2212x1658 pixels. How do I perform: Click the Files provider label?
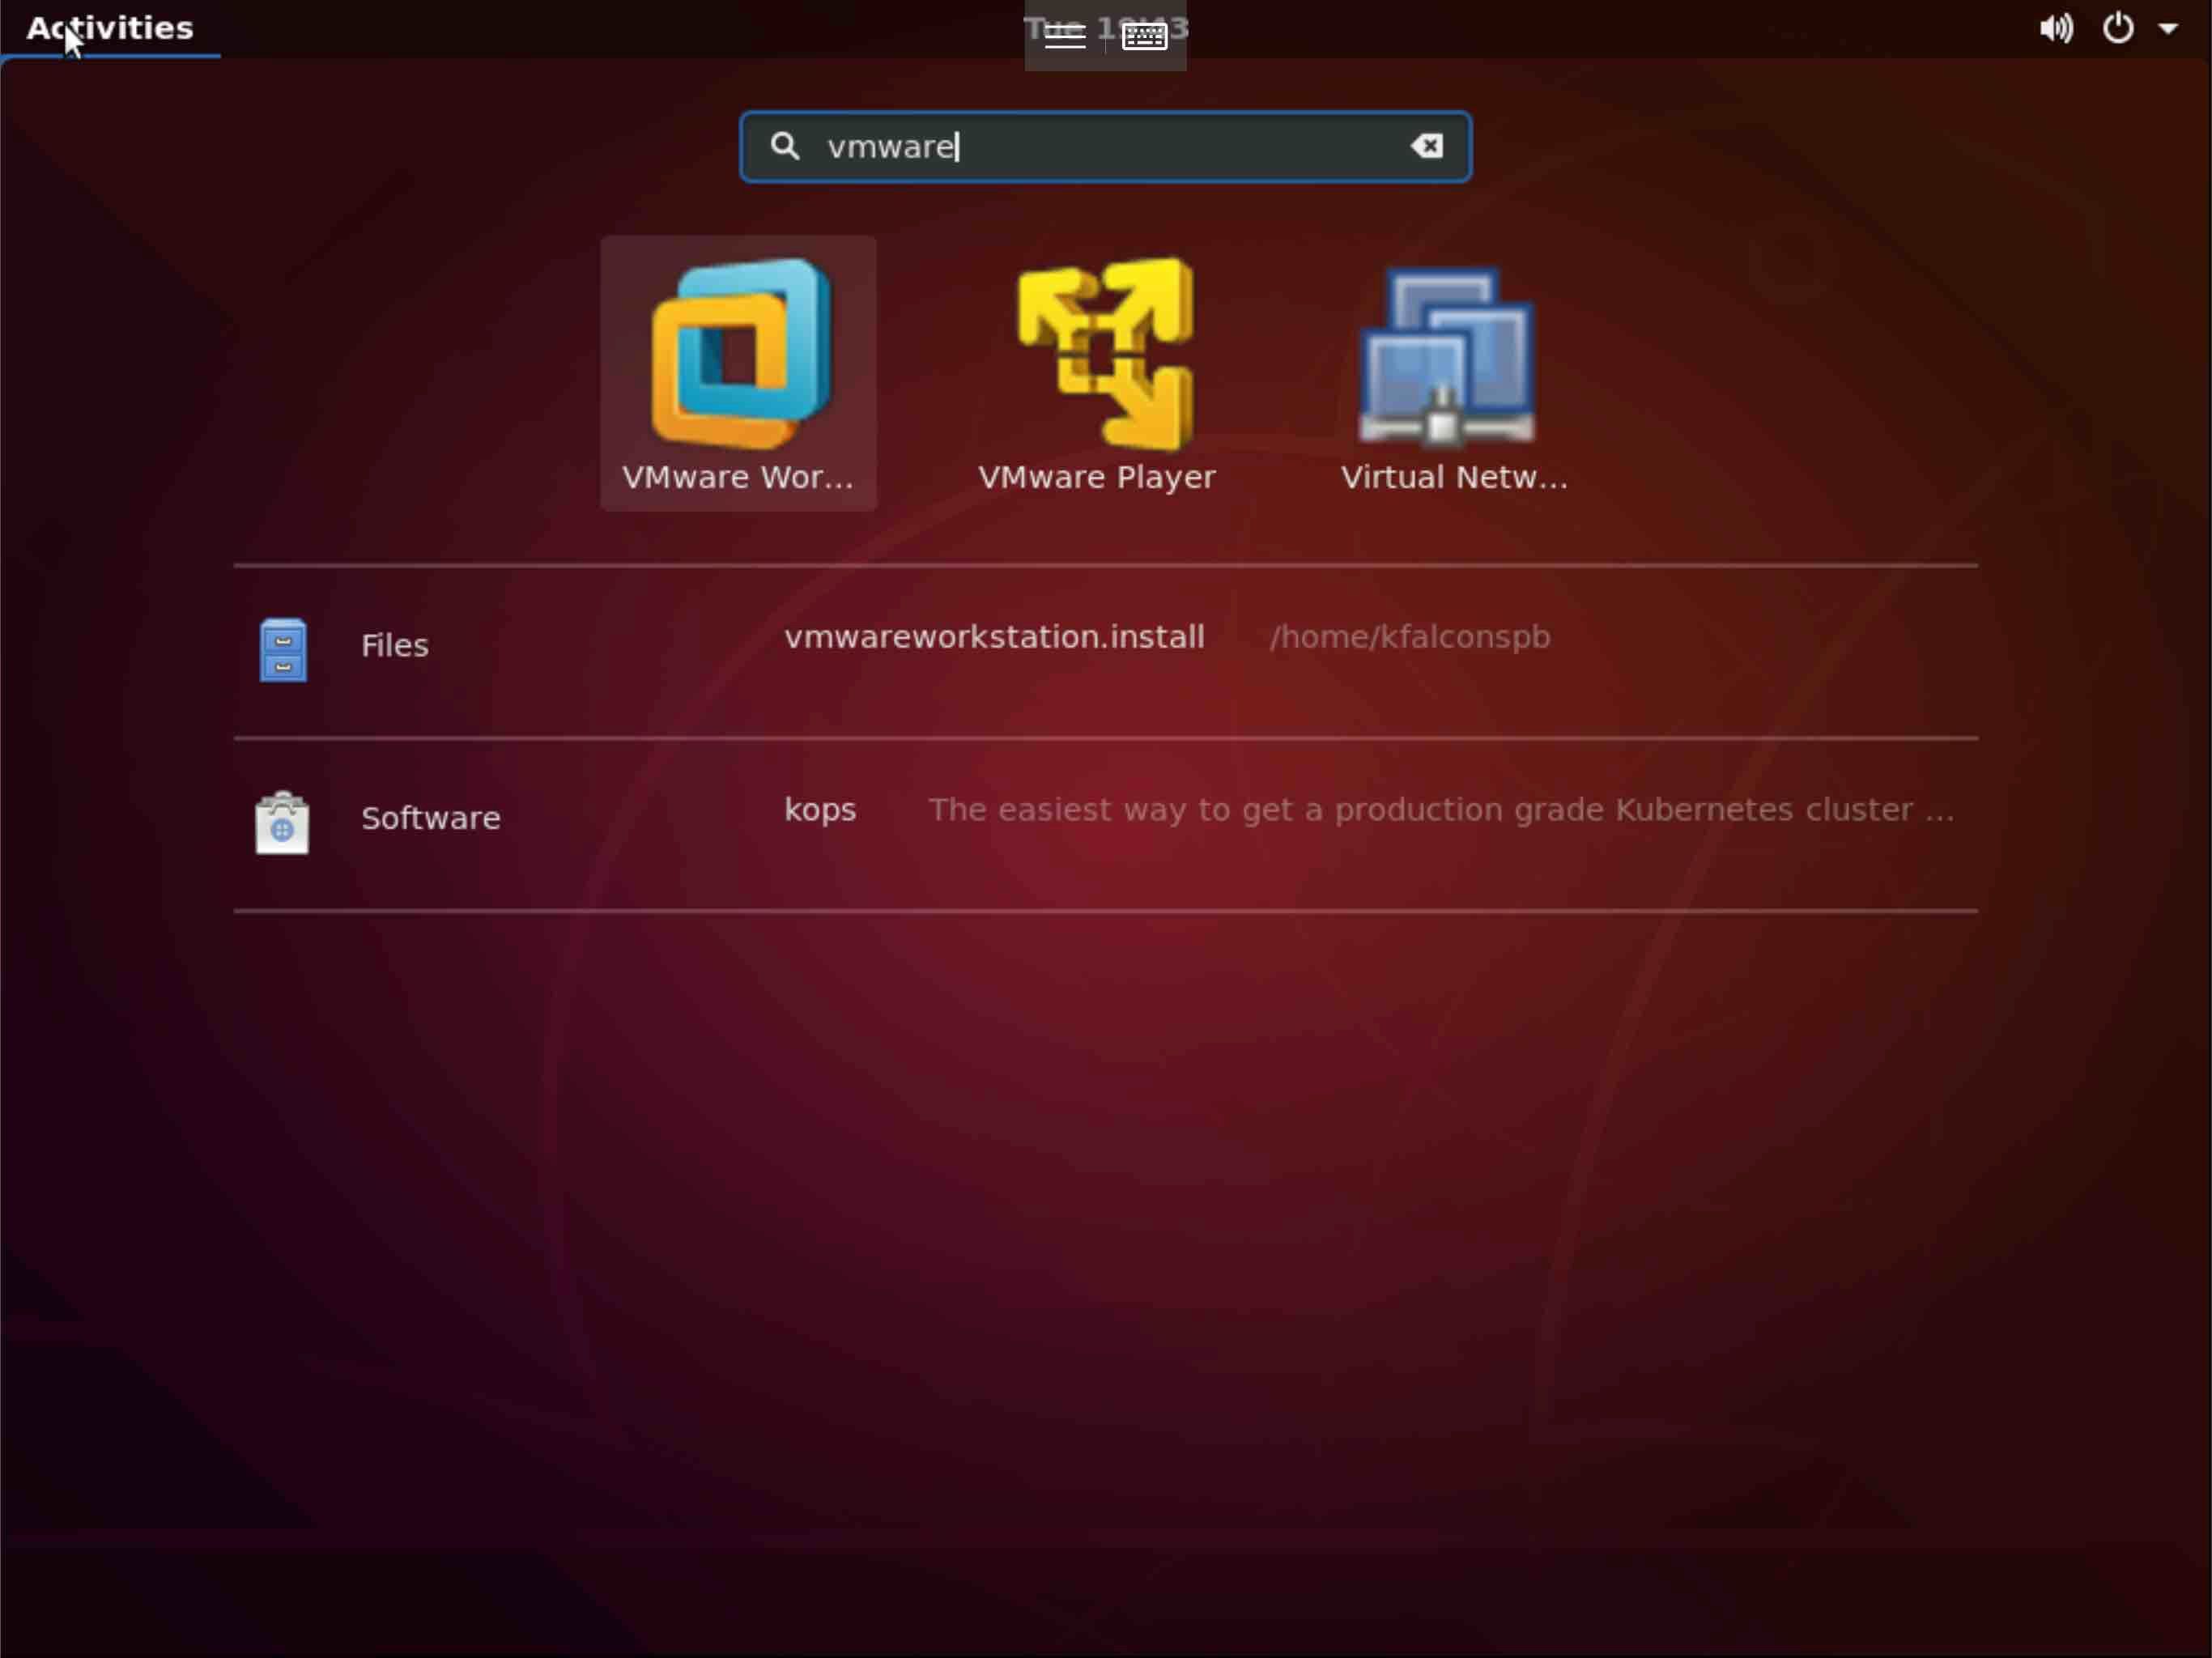[x=395, y=646]
